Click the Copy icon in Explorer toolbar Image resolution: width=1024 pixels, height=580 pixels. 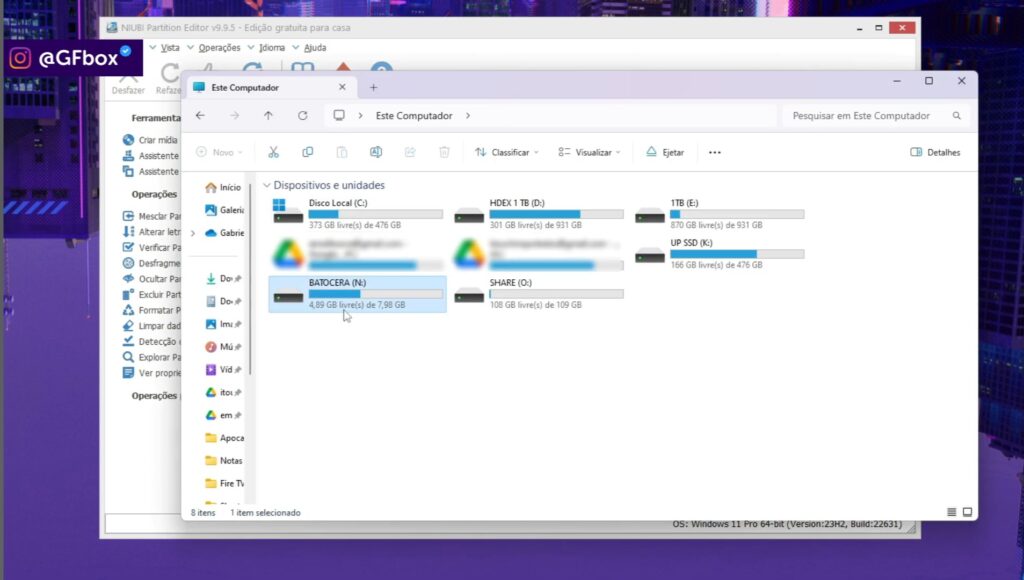coord(308,152)
